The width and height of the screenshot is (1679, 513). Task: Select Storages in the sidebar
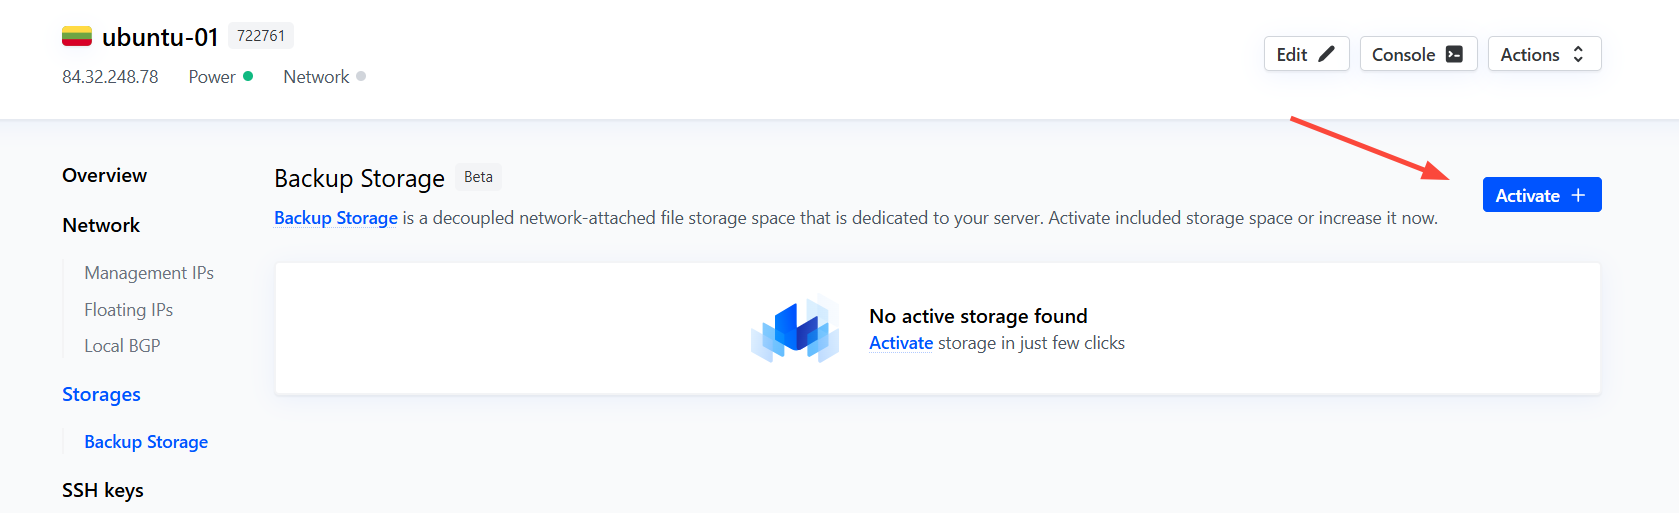(101, 394)
